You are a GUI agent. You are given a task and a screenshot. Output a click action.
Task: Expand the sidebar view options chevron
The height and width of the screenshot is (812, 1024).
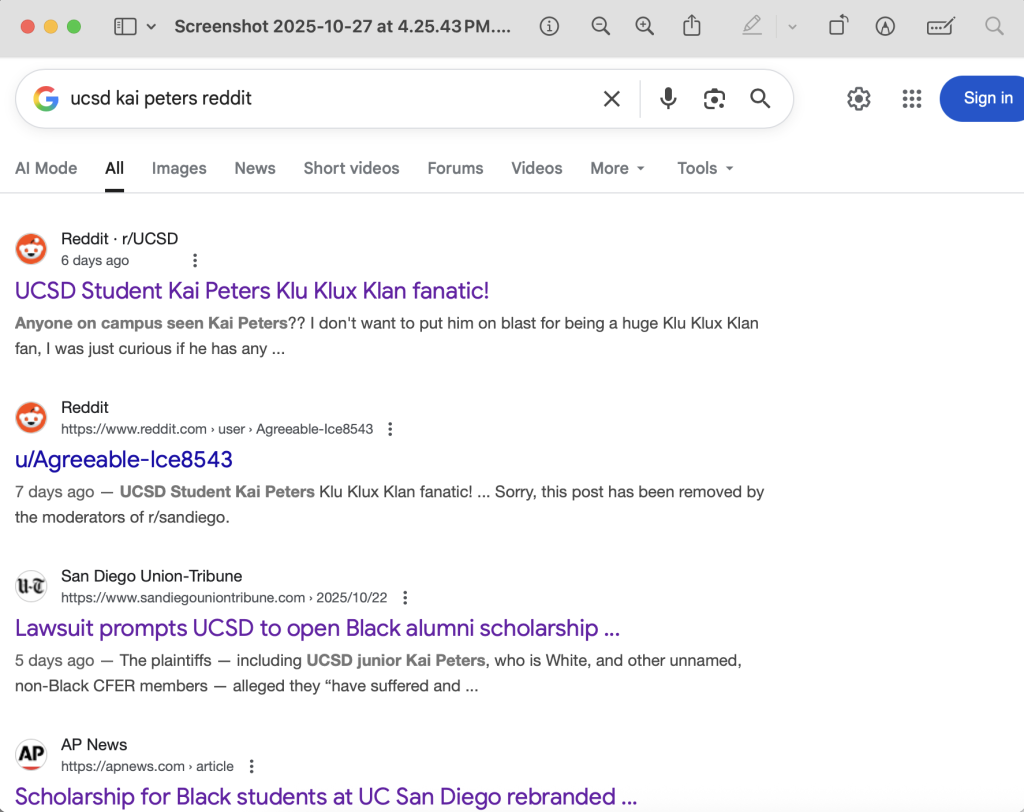coord(151,27)
